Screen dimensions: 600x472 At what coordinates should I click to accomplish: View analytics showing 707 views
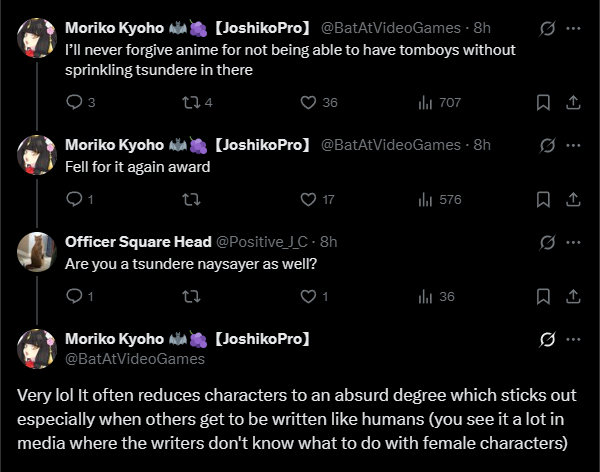(x=424, y=102)
